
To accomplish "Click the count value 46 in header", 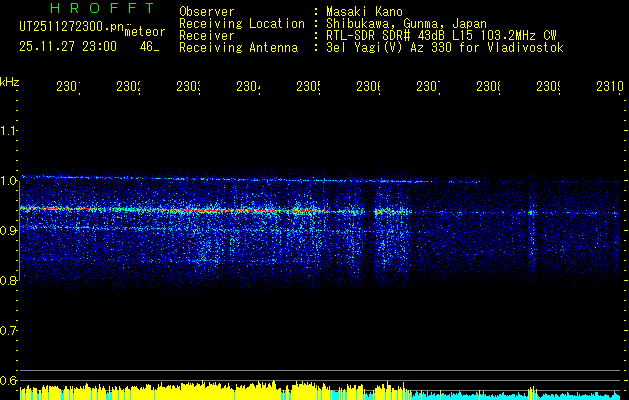I will pos(146,47).
